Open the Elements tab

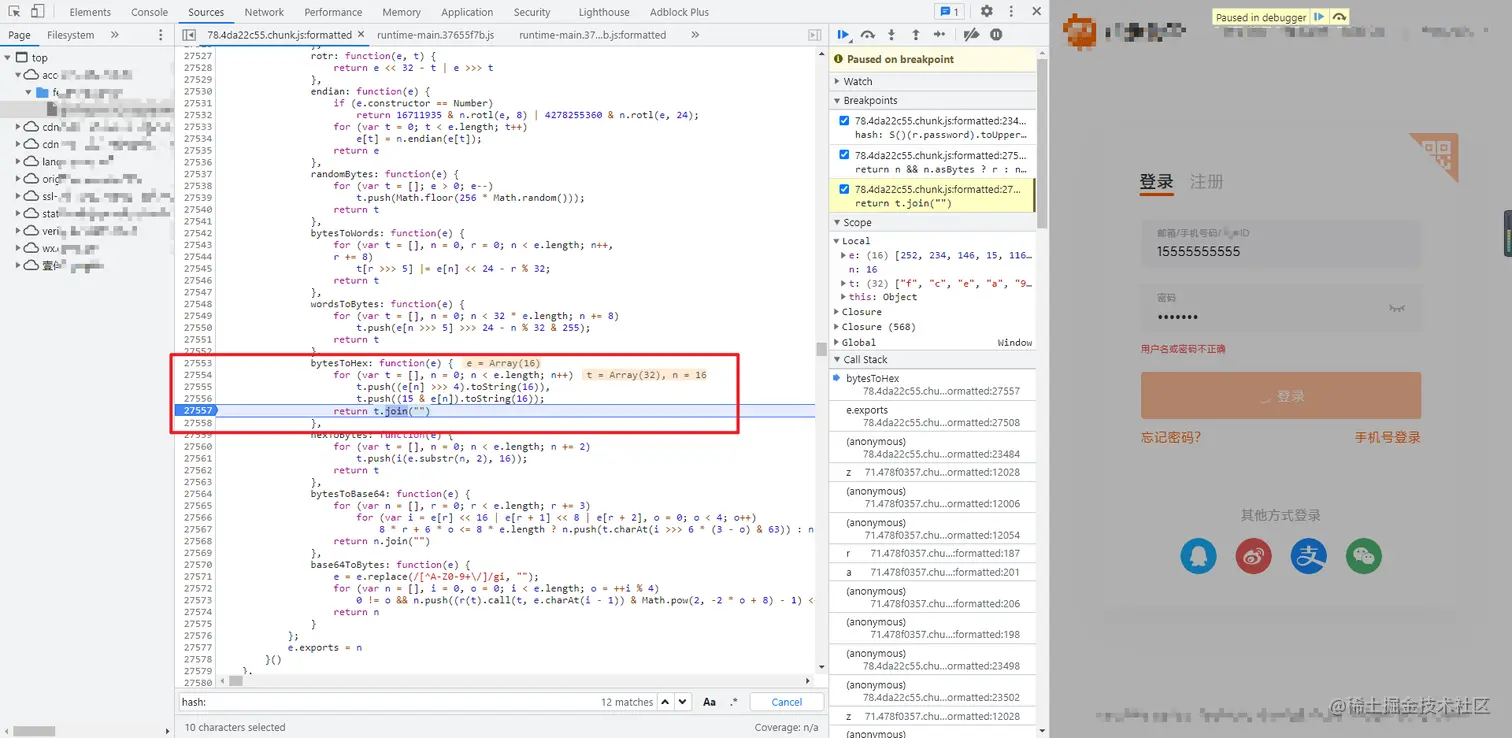pyautogui.click(x=90, y=12)
